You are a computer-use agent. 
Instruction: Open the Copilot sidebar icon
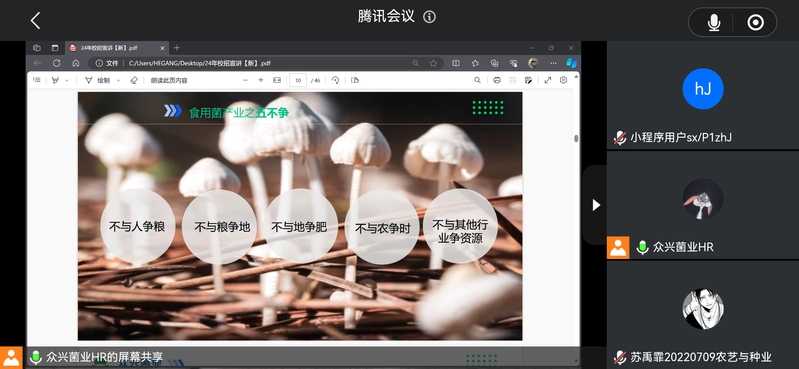point(572,63)
